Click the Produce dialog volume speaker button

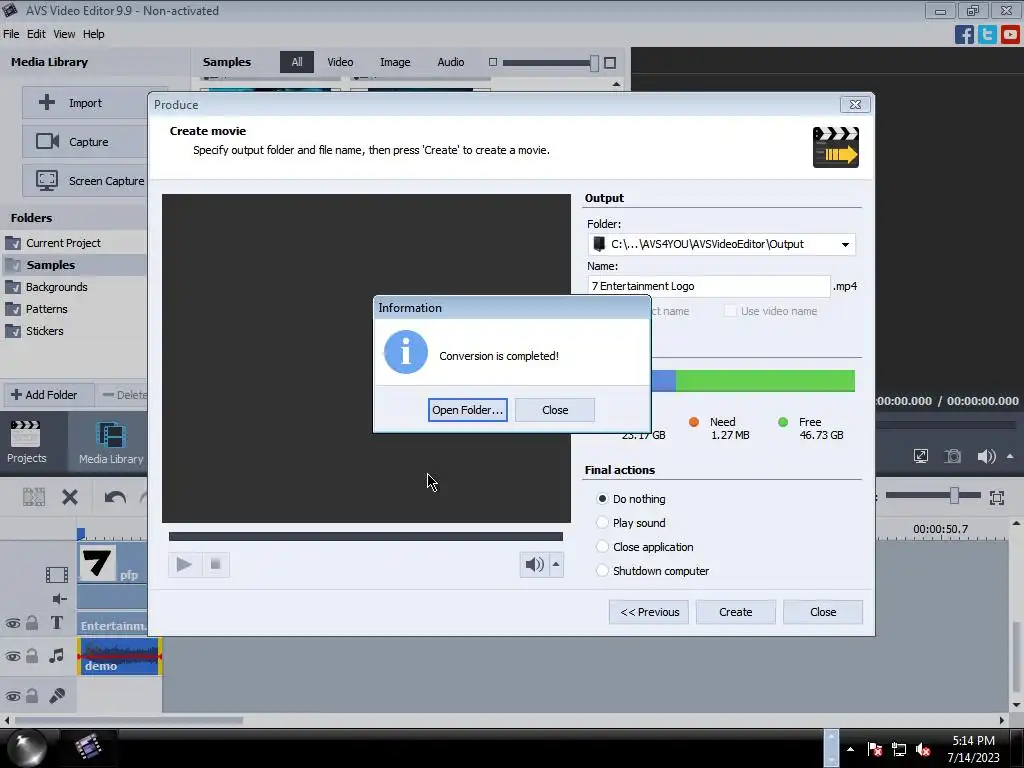tap(534, 564)
